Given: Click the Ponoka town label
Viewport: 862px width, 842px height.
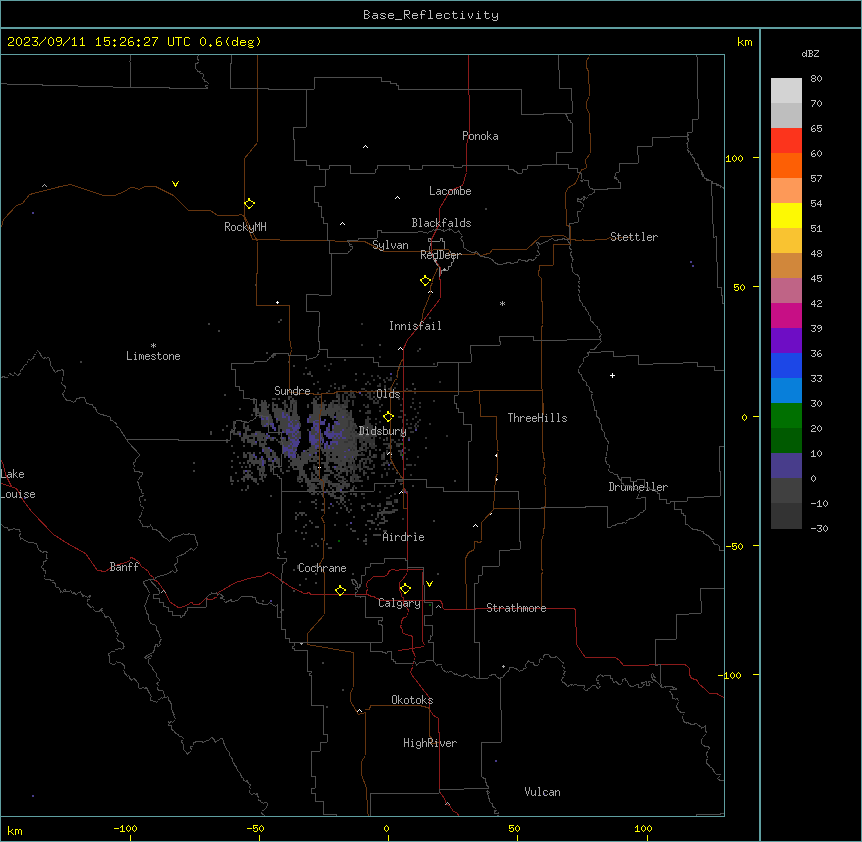Looking at the screenshot, I should click(x=480, y=136).
